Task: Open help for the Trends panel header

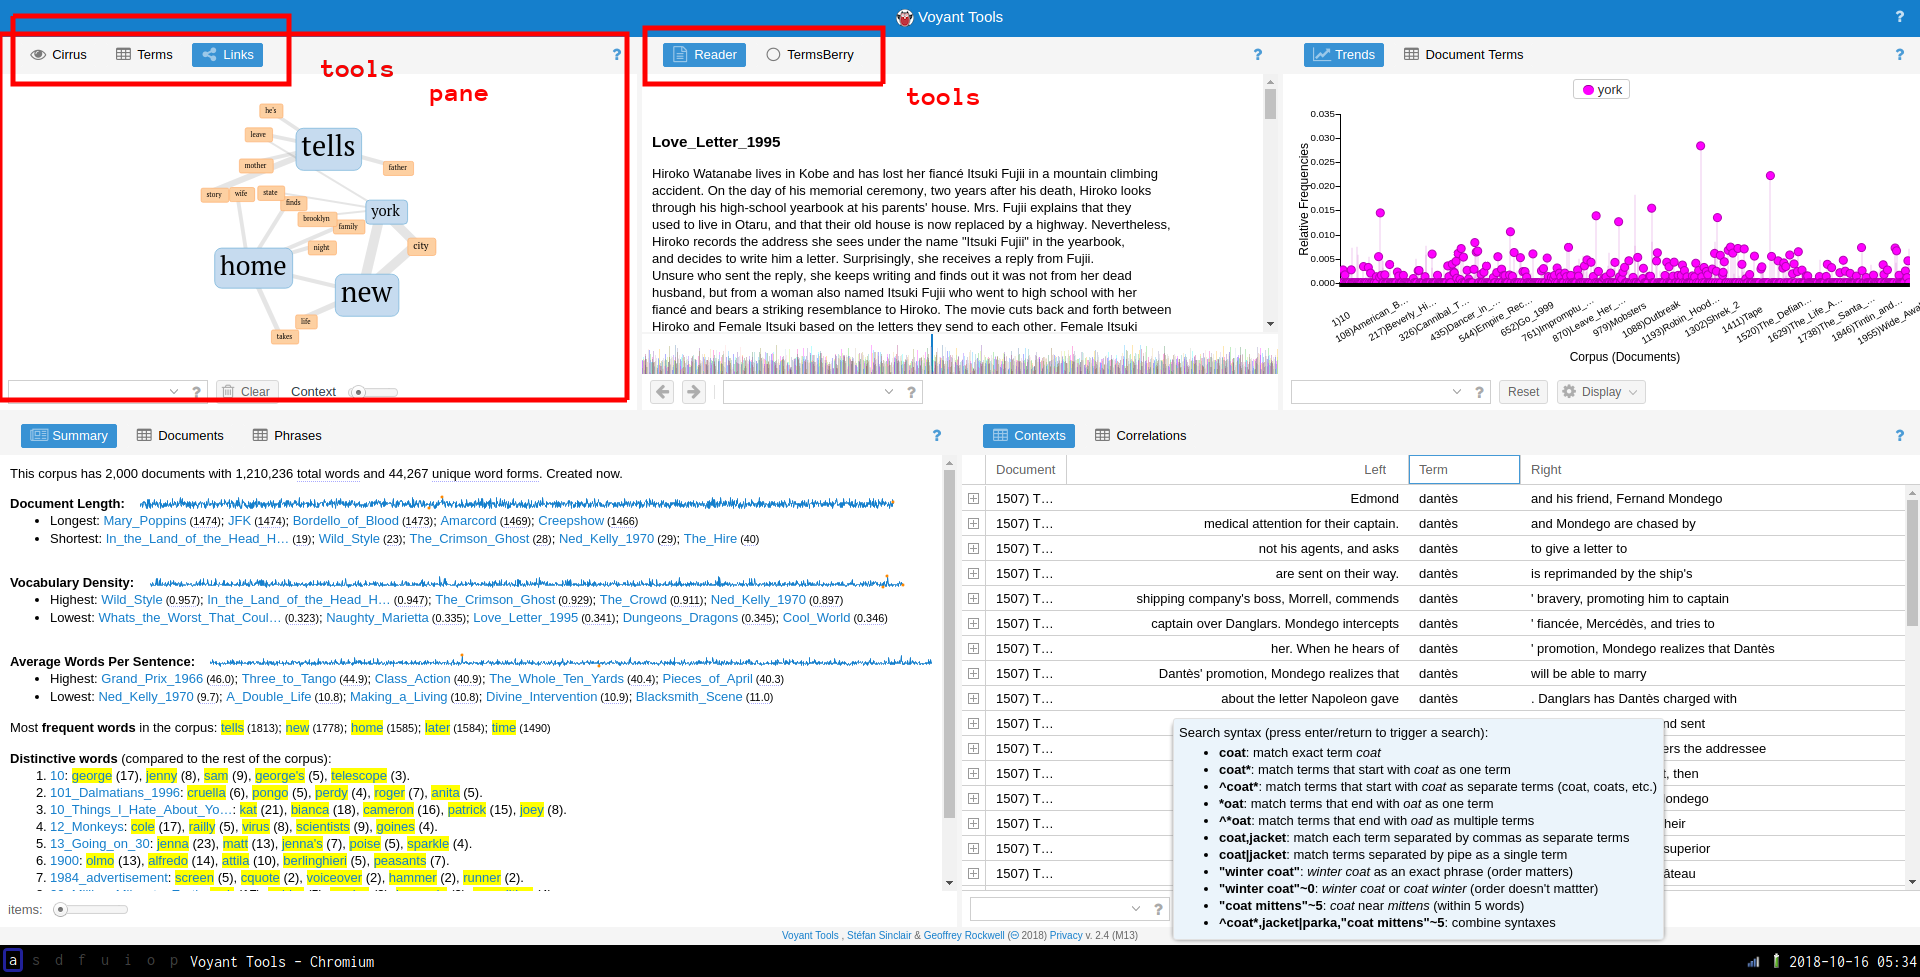Action: point(1899,55)
